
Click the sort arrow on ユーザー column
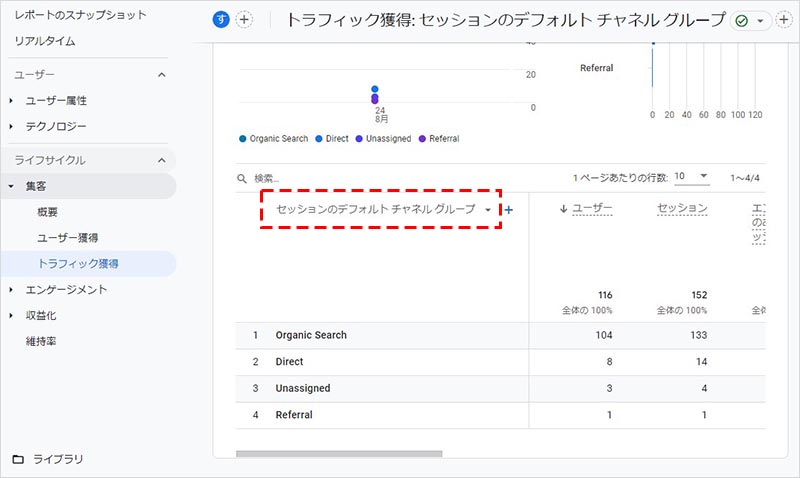[563, 208]
